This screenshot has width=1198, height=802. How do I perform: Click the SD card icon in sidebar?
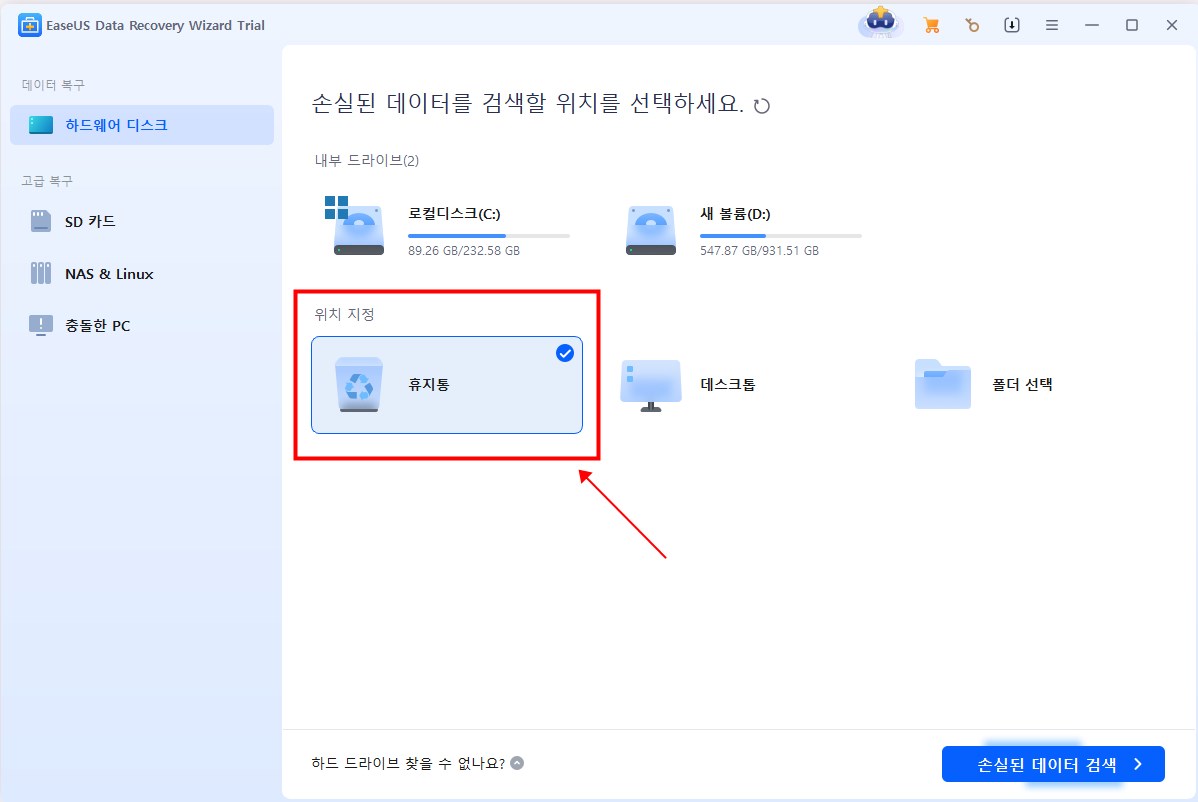point(40,222)
